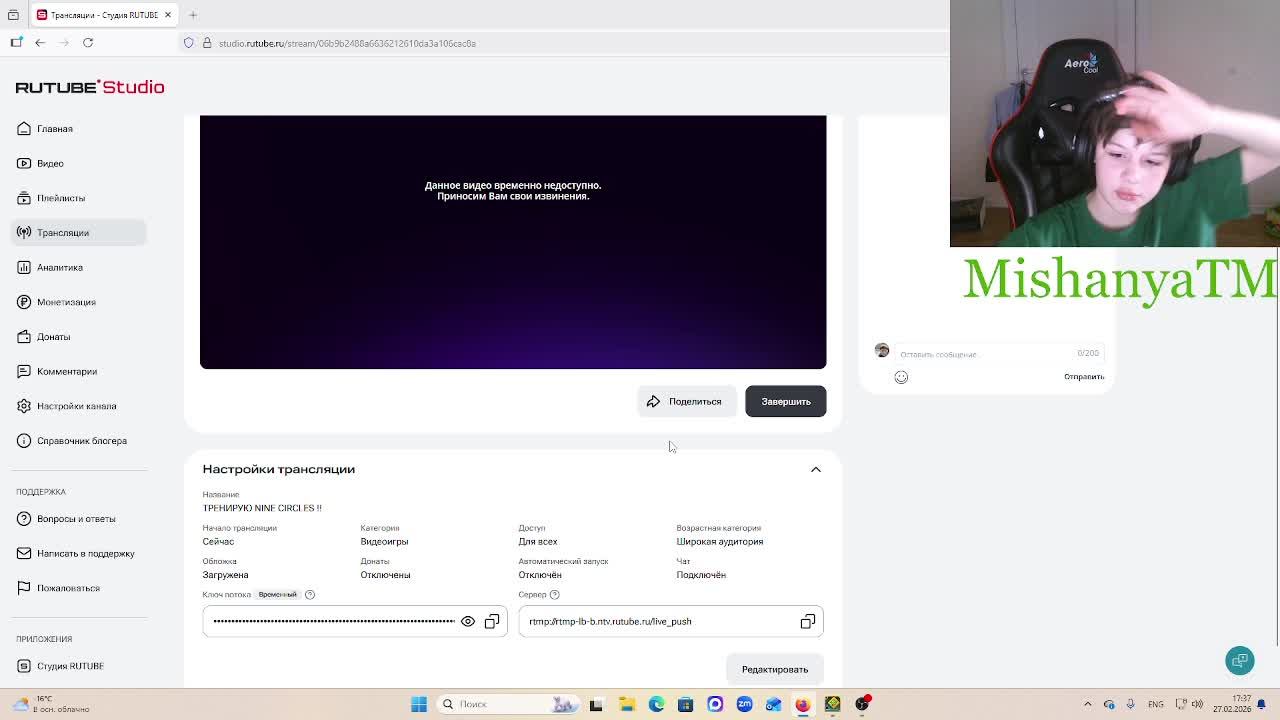Click the stream key field
The height and width of the screenshot is (720, 1280).
(355, 621)
